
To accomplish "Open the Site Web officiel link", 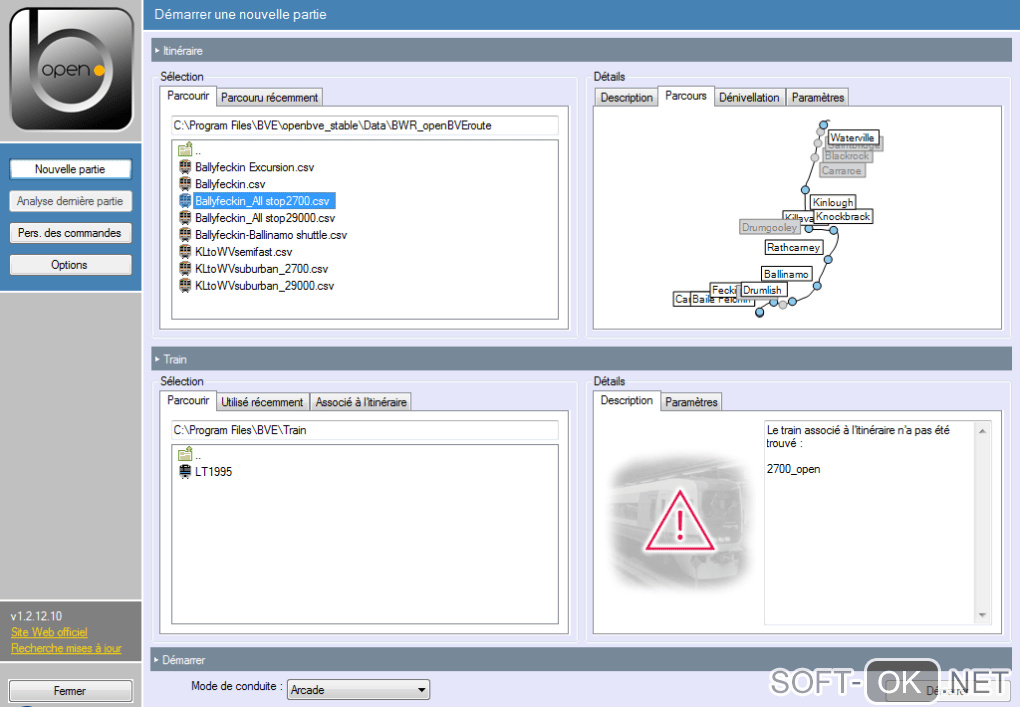I will [49, 632].
